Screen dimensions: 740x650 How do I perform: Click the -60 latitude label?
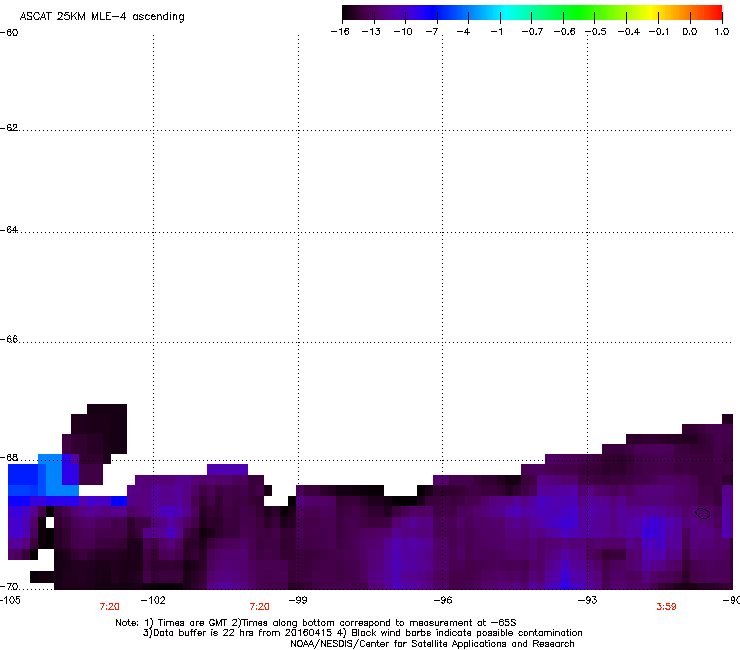[9, 33]
